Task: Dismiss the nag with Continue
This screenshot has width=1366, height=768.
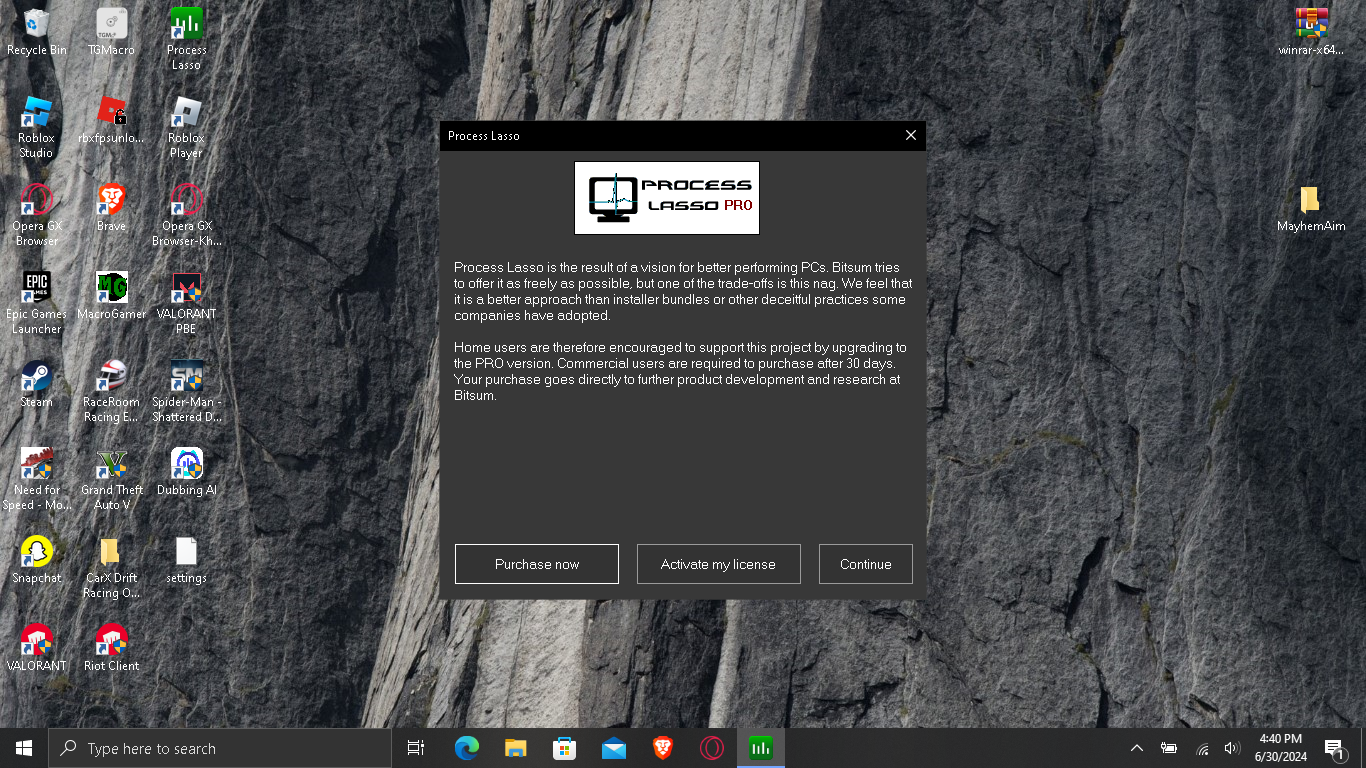Action: [x=866, y=564]
